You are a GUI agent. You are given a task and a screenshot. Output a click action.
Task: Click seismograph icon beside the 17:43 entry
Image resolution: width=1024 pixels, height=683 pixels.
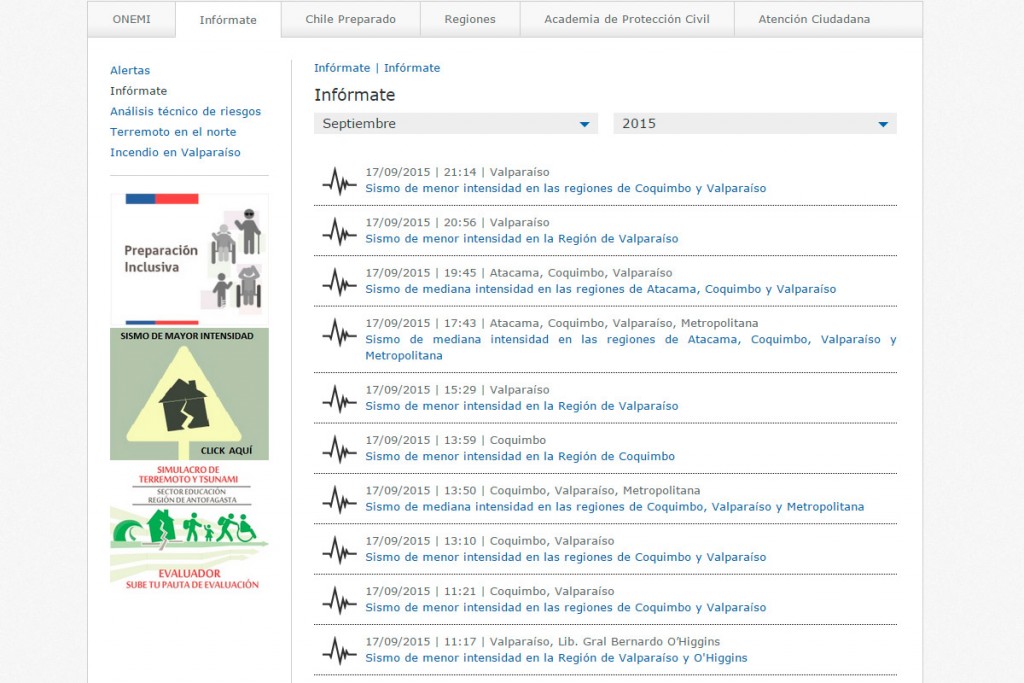click(x=340, y=332)
